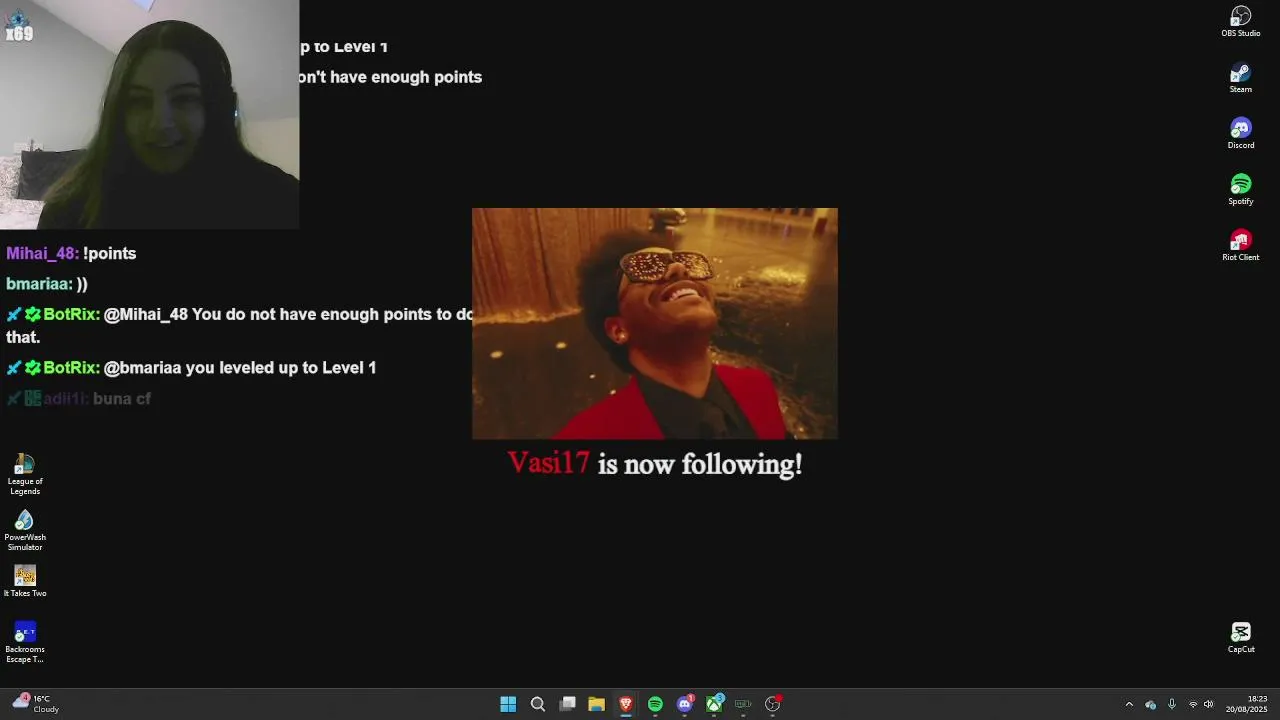This screenshot has width=1280, height=720.
Task: Open the clock showing 18:23 20/08/2025
Action: [1247, 704]
